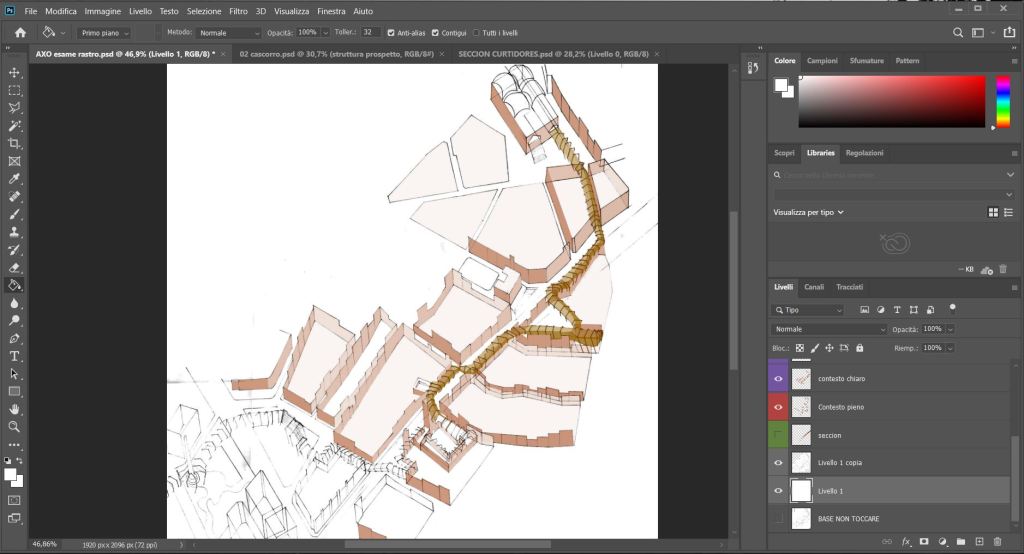Switch to the Campioni tab
This screenshot has width=1024, height=554.
(822, 61)
